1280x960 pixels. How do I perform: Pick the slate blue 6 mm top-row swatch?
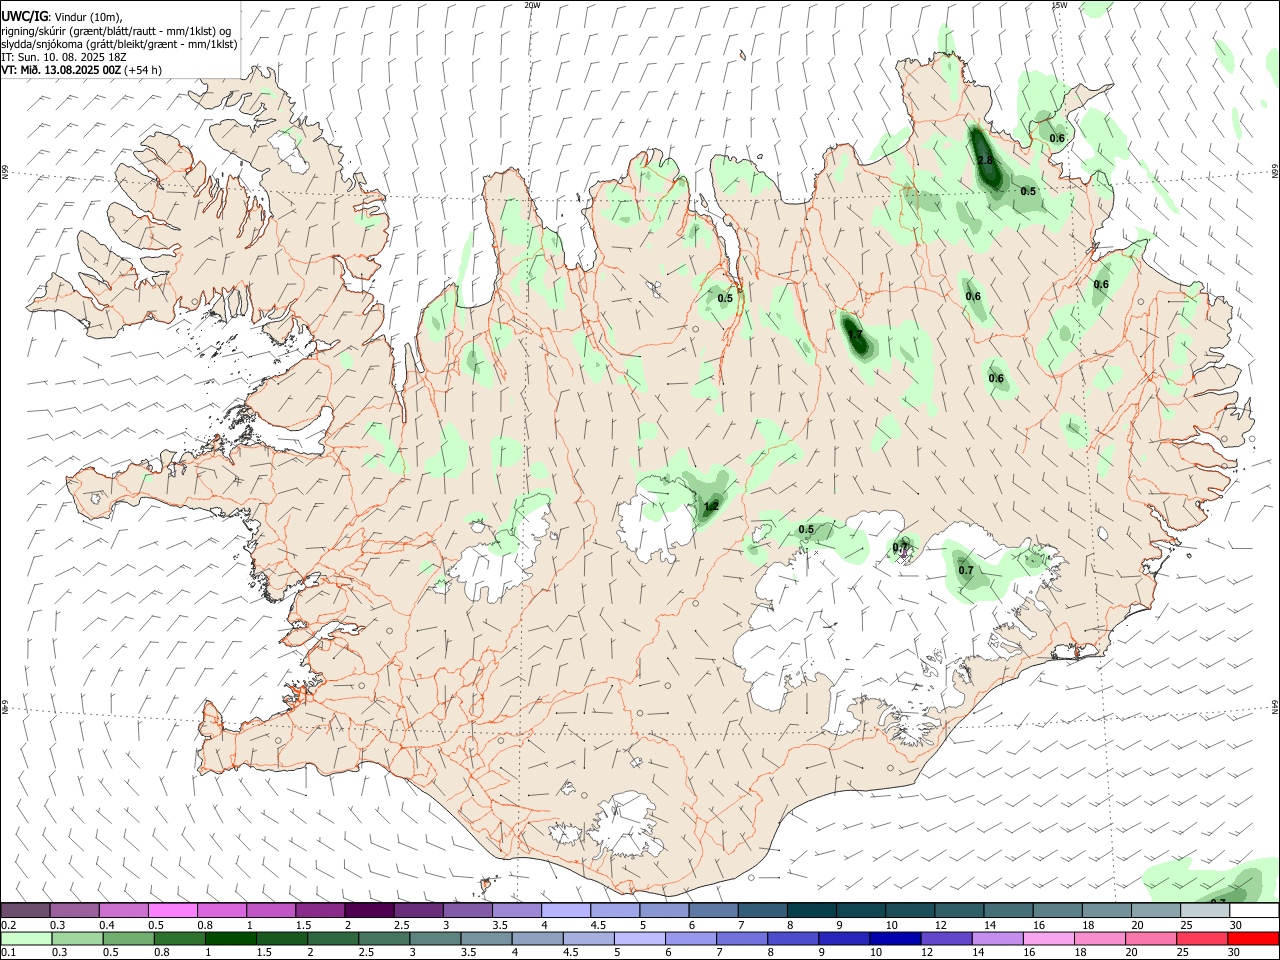714,910
